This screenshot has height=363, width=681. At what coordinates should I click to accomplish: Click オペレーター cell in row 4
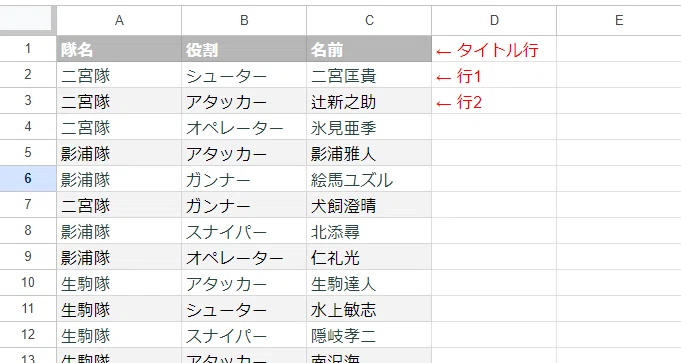pos(244,127)
